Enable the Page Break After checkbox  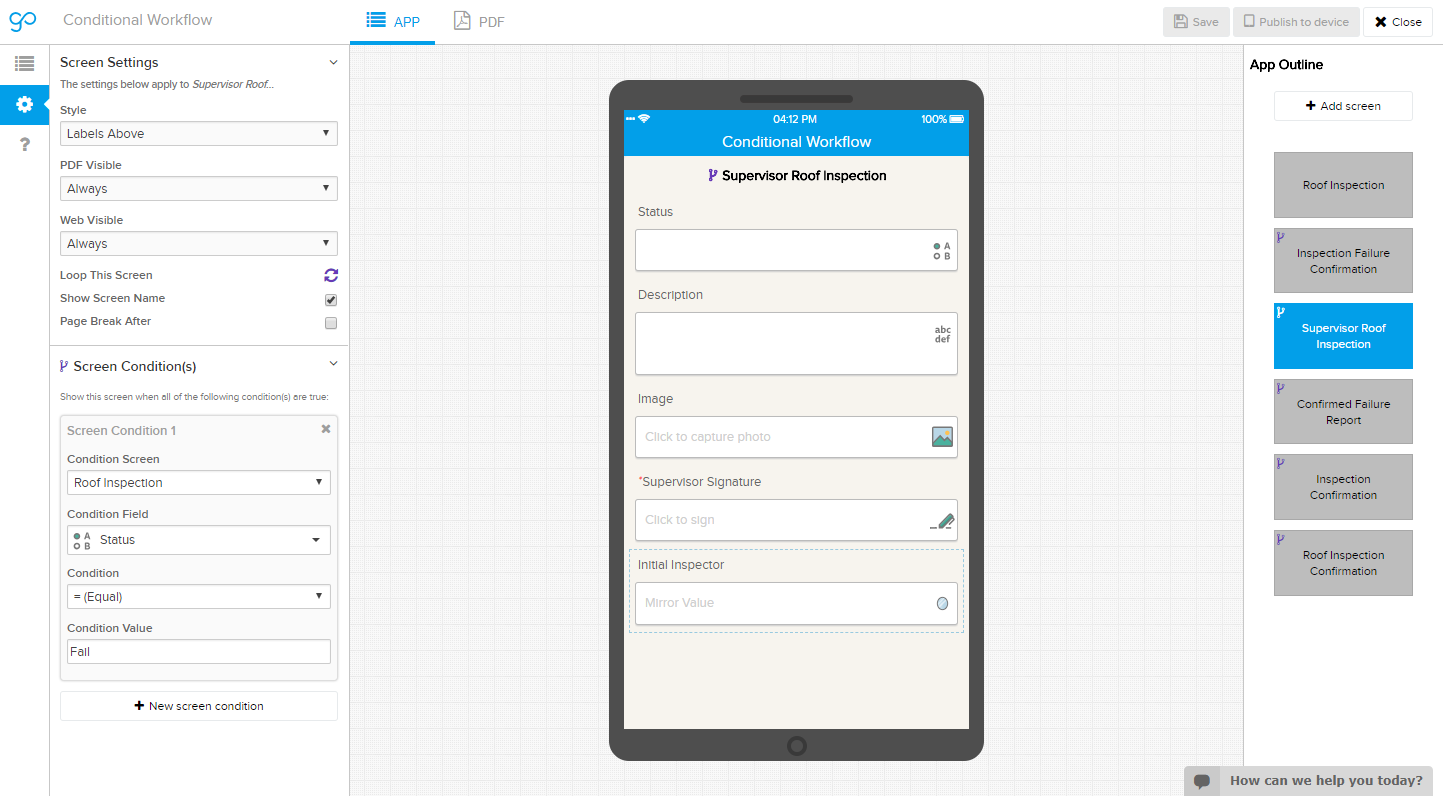point(331,322)
